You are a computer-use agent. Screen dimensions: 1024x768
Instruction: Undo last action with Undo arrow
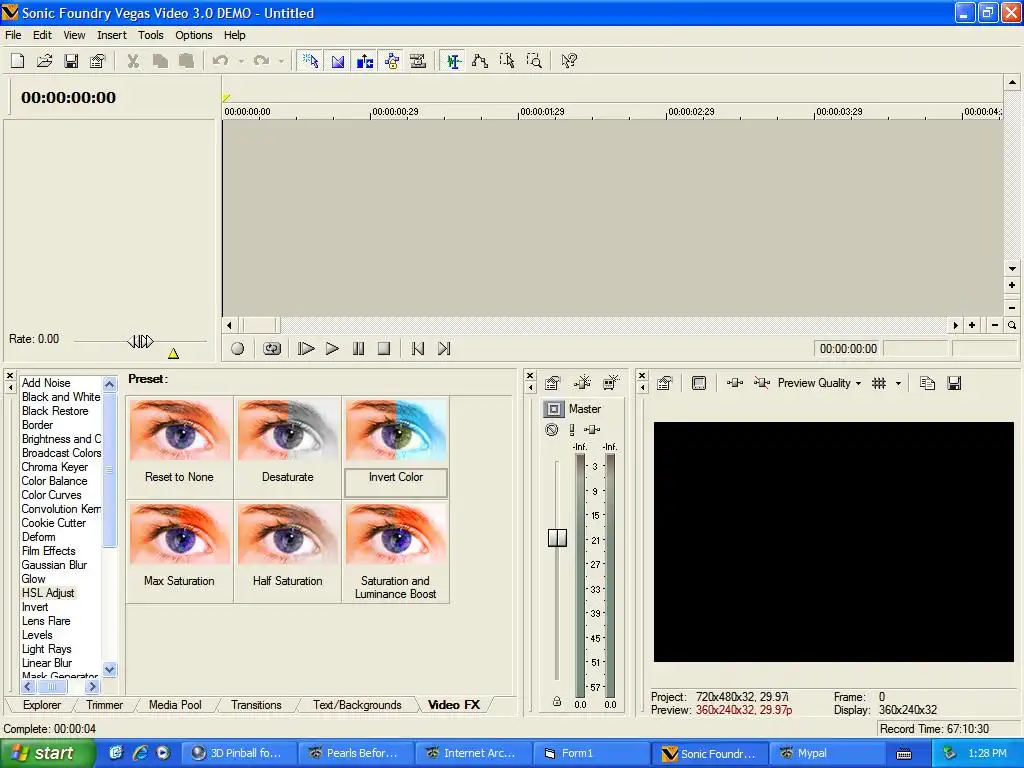tap(221, 61)
